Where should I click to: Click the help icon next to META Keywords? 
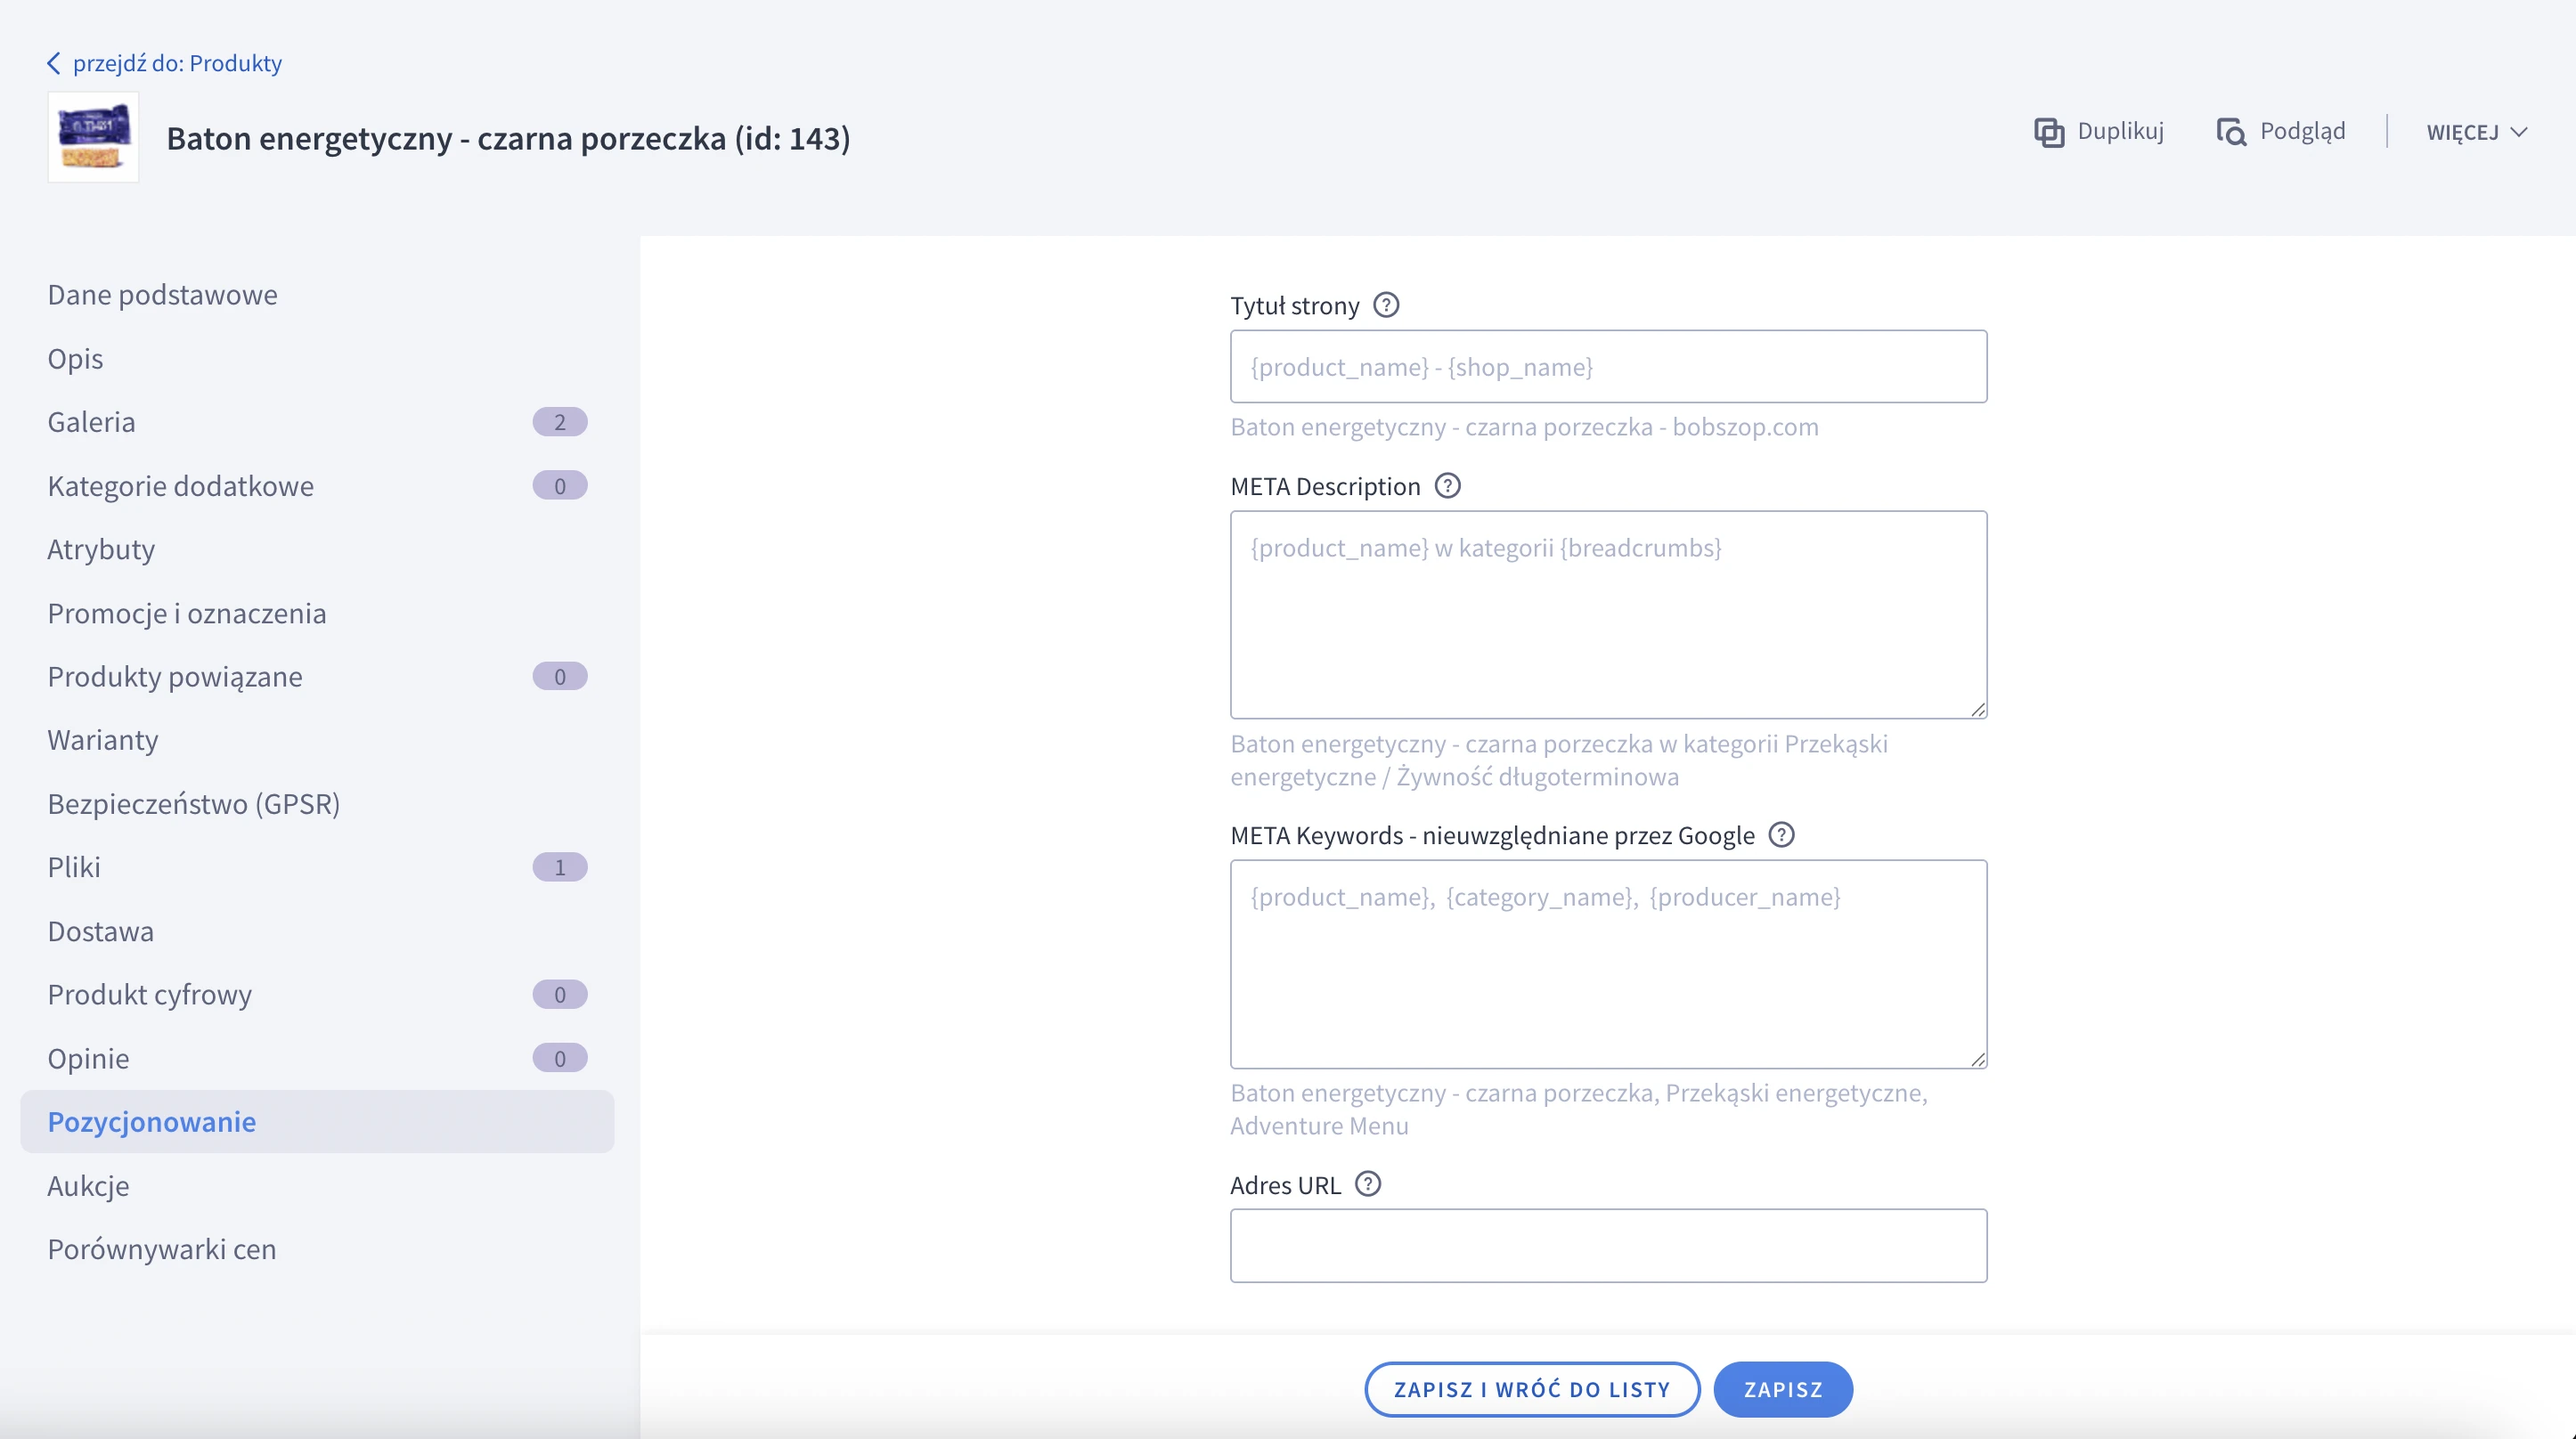1782,834
